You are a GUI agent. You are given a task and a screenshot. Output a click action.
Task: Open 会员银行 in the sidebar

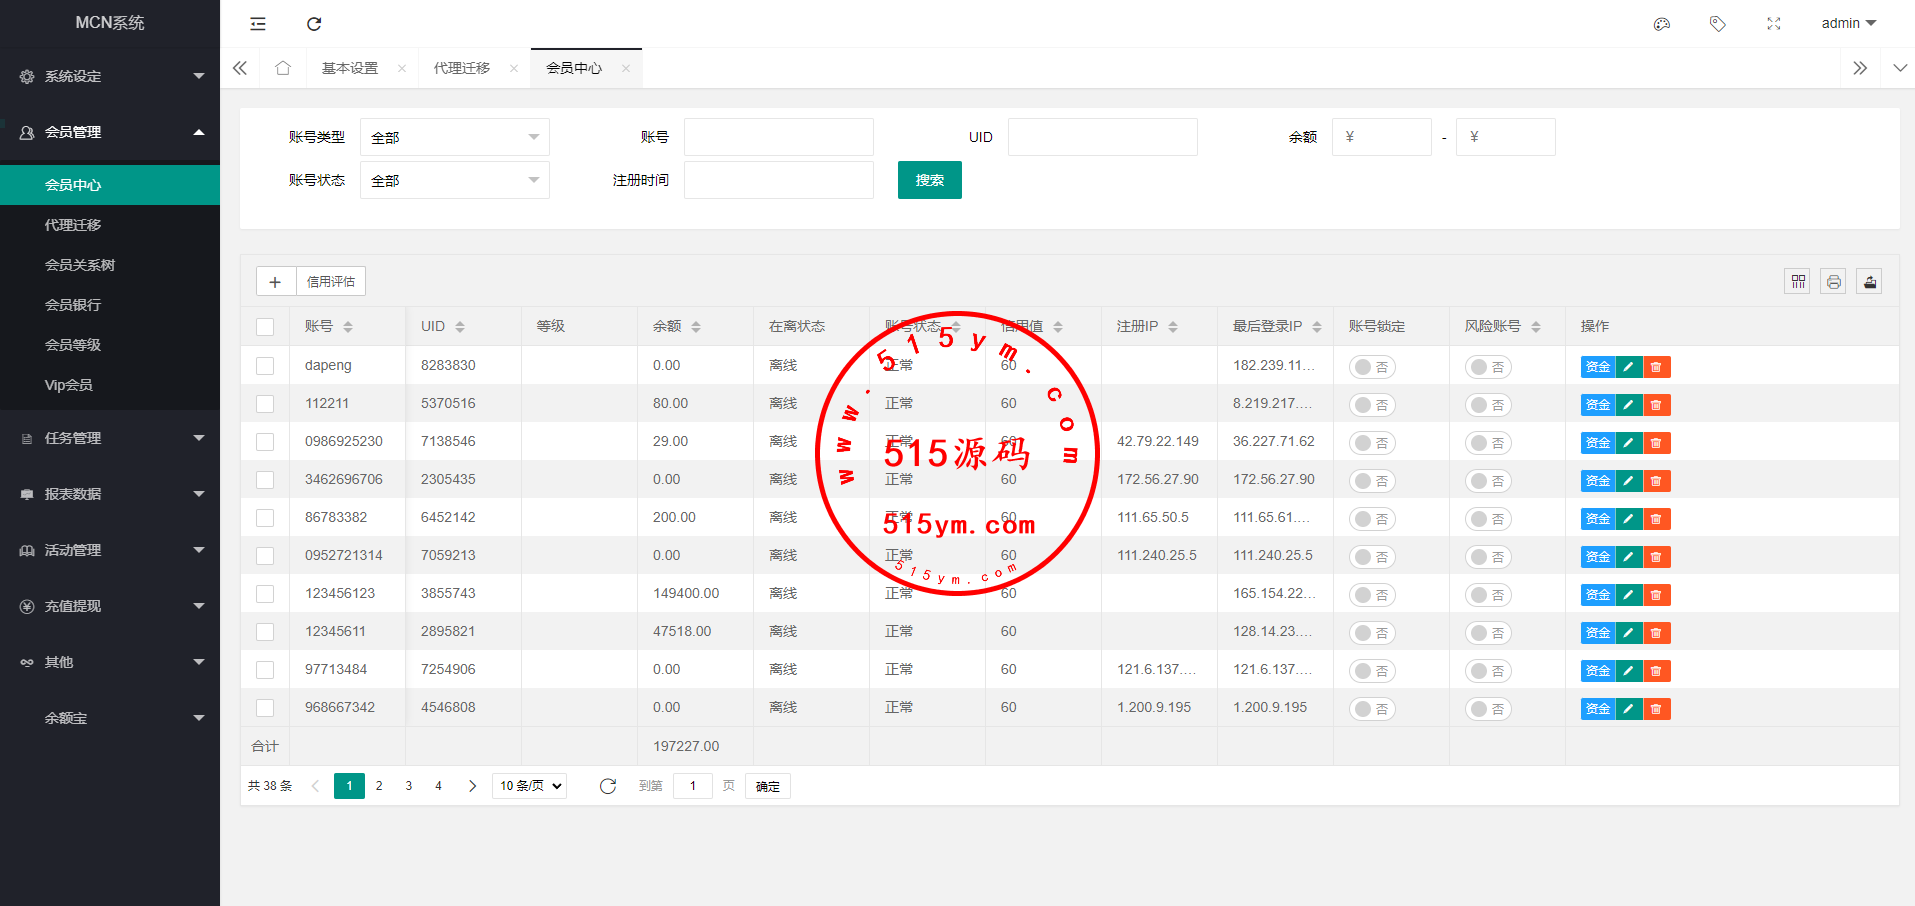(73, 305)
